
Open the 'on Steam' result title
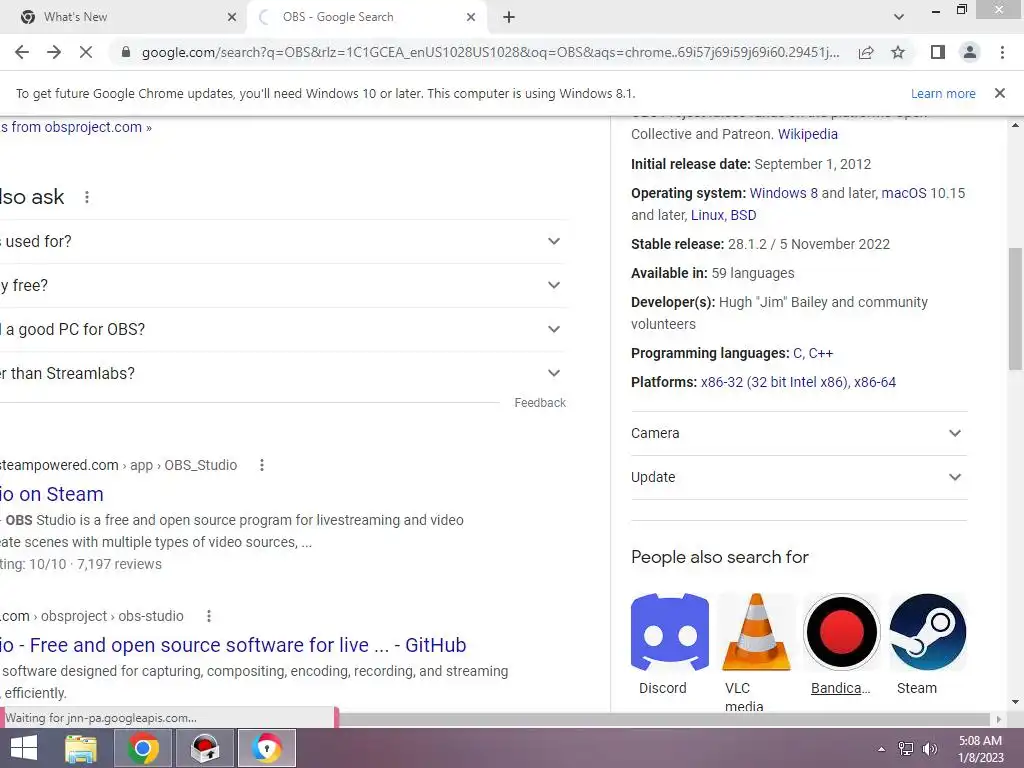click(x=52, y=494)
